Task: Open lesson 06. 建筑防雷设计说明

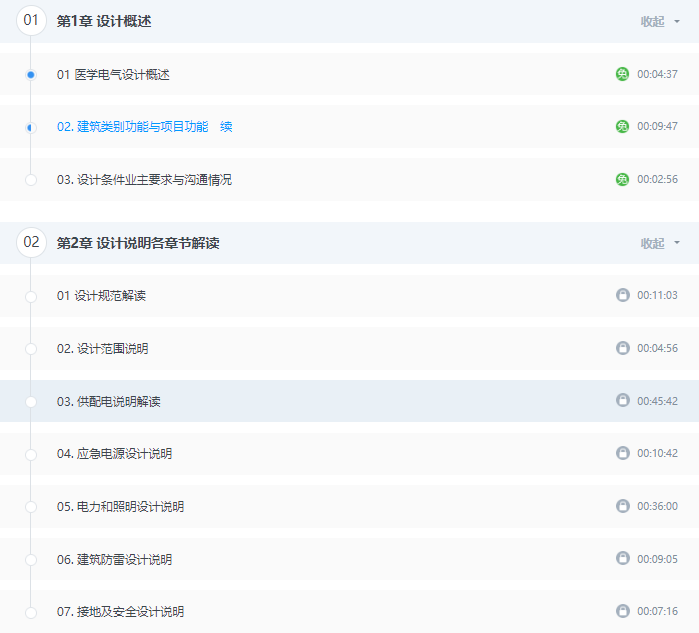Action: click(115, 559)
